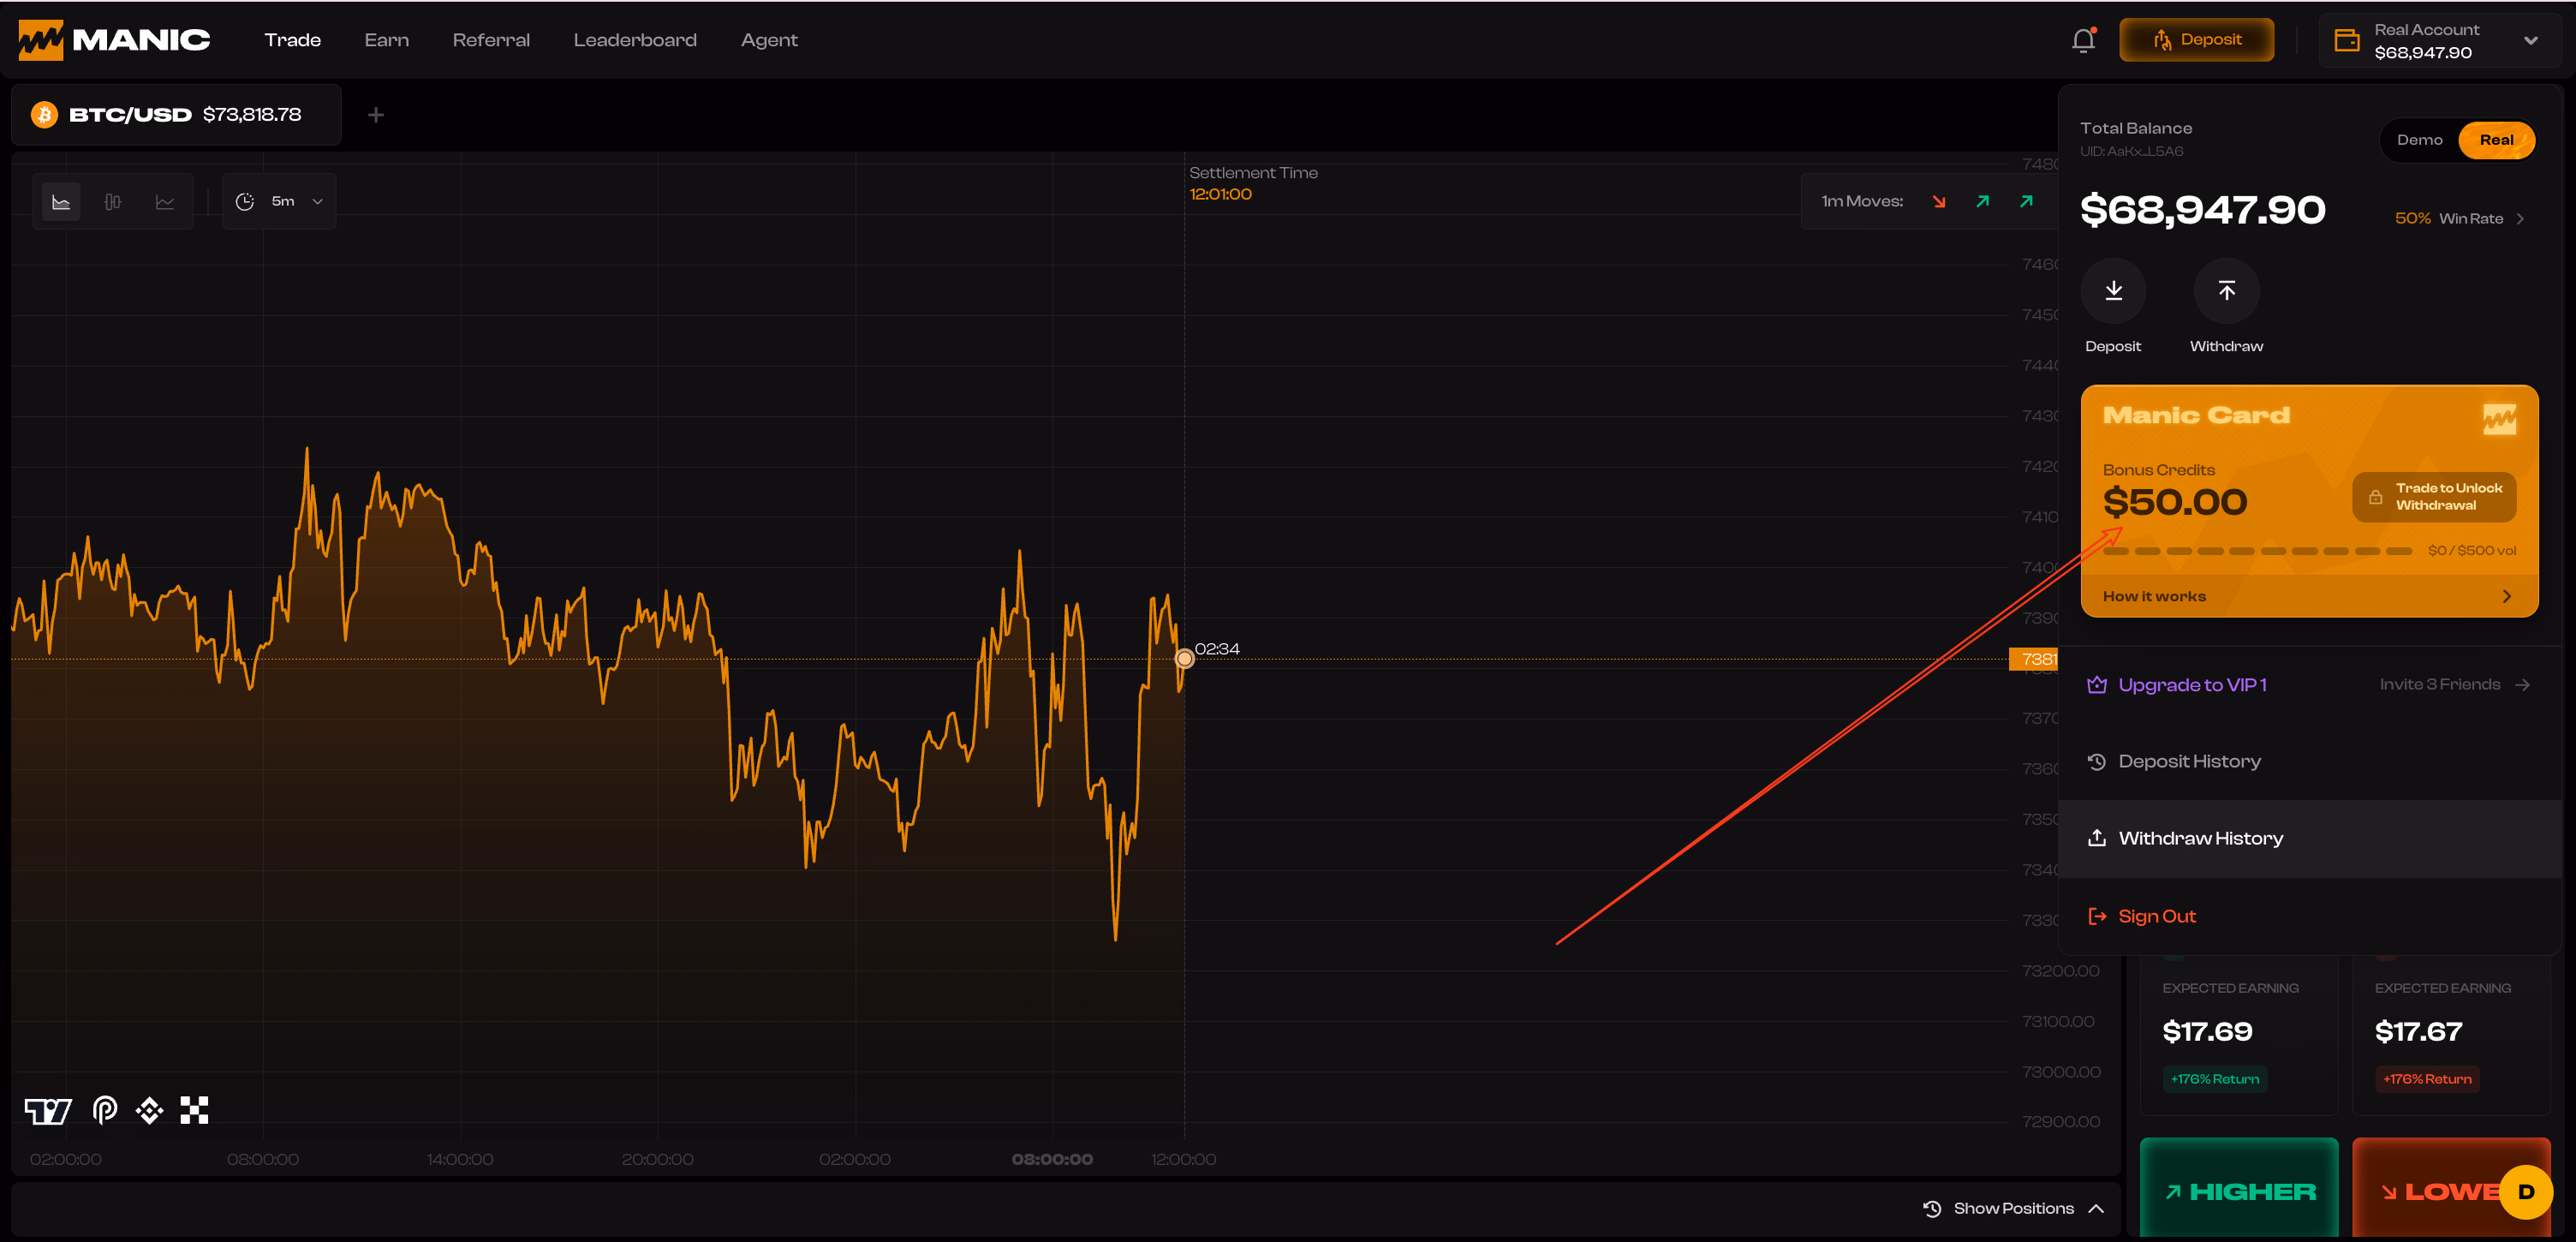Click the green +176% Return badge
2576x1242 pixels.
[x=2214, y=1079]
